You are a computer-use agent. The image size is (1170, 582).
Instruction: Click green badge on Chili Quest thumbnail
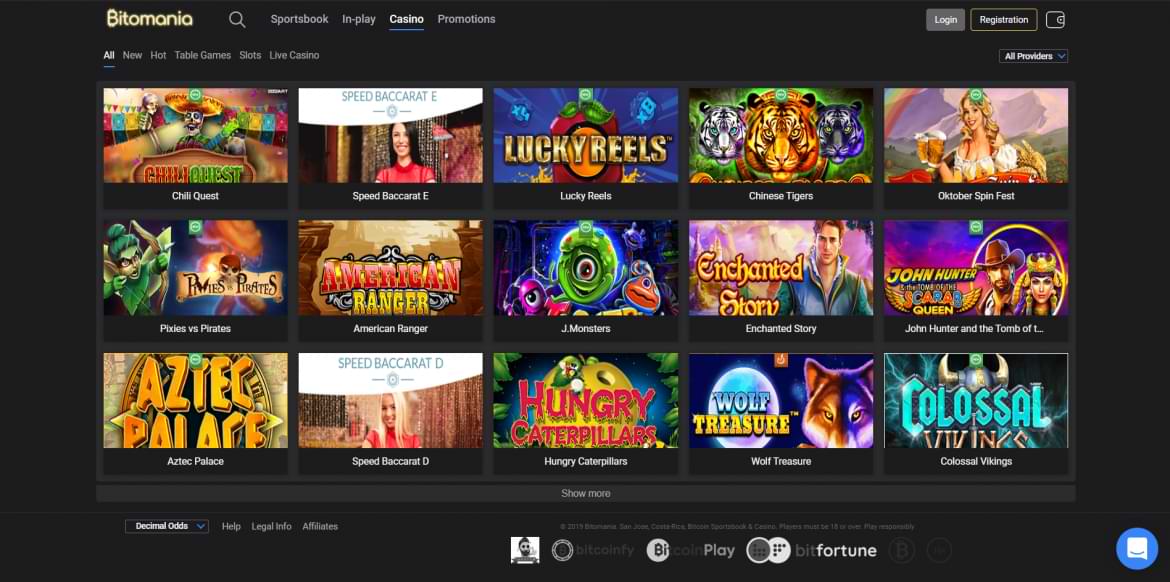(x=195, y=95)
